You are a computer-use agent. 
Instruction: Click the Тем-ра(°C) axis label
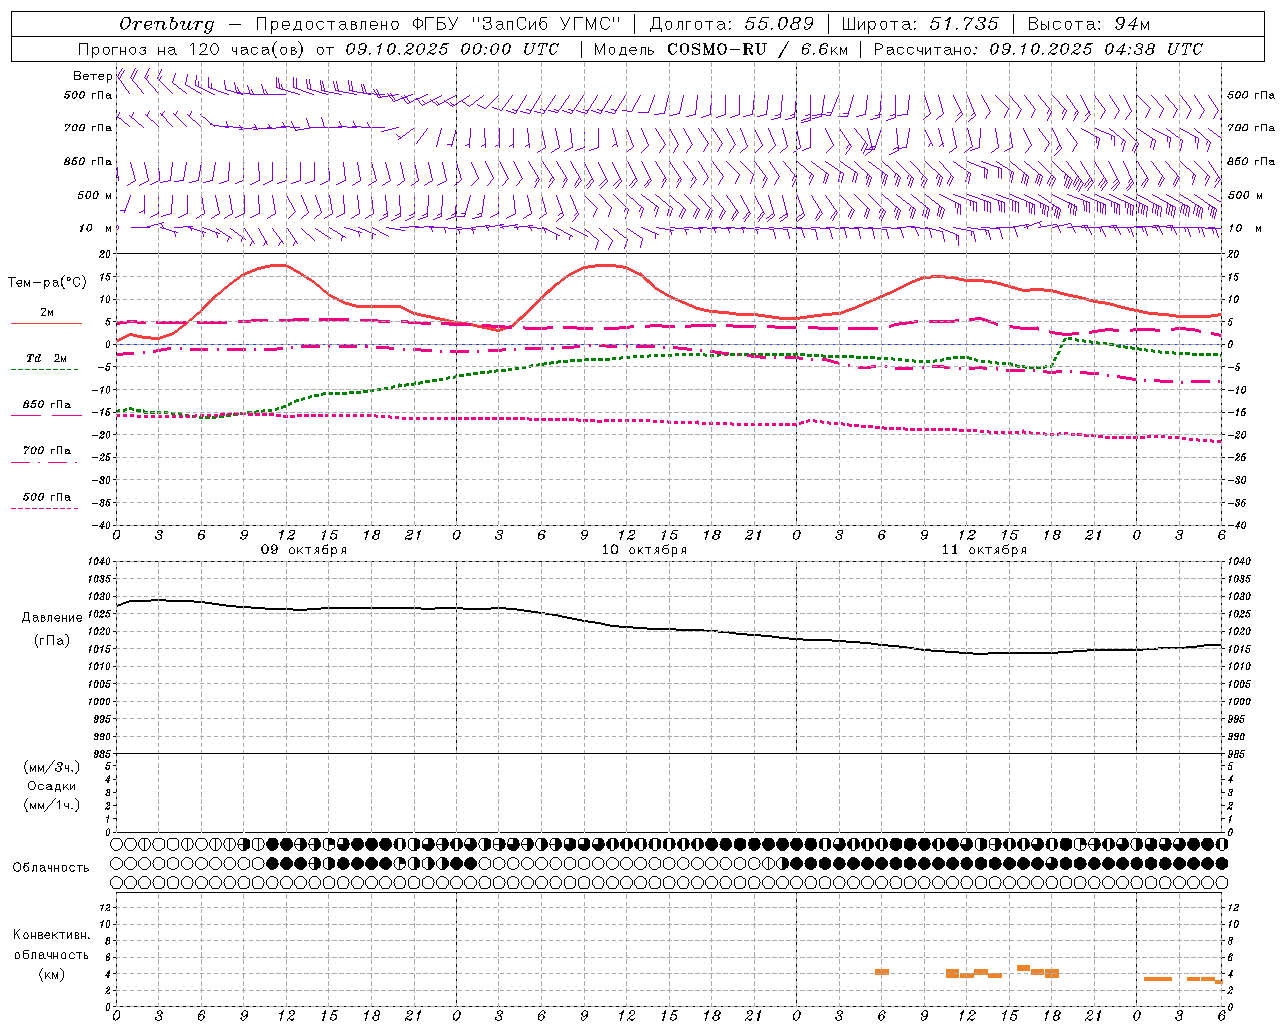[47, 283]
